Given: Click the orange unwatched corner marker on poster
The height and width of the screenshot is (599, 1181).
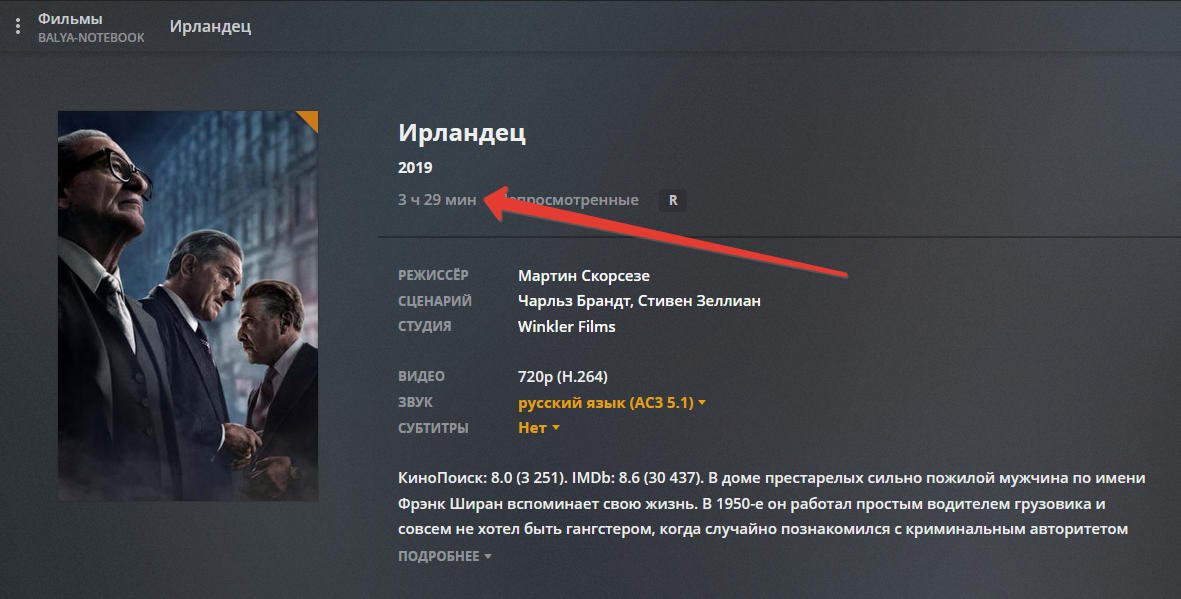Looking at the screenshot, I should 310,119.
